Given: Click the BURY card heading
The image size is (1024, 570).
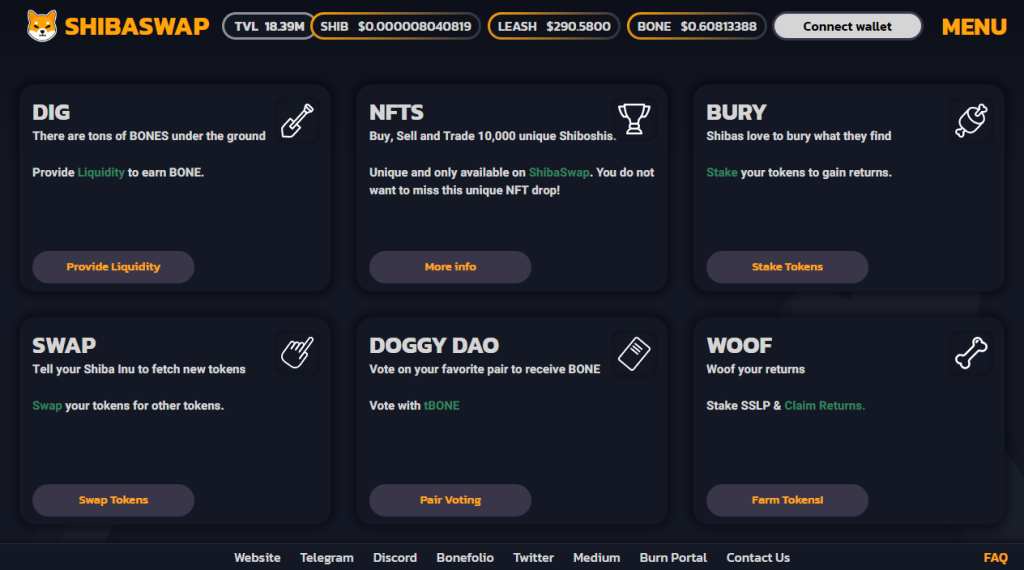Looking at the screenshot, I should point(736,112).
